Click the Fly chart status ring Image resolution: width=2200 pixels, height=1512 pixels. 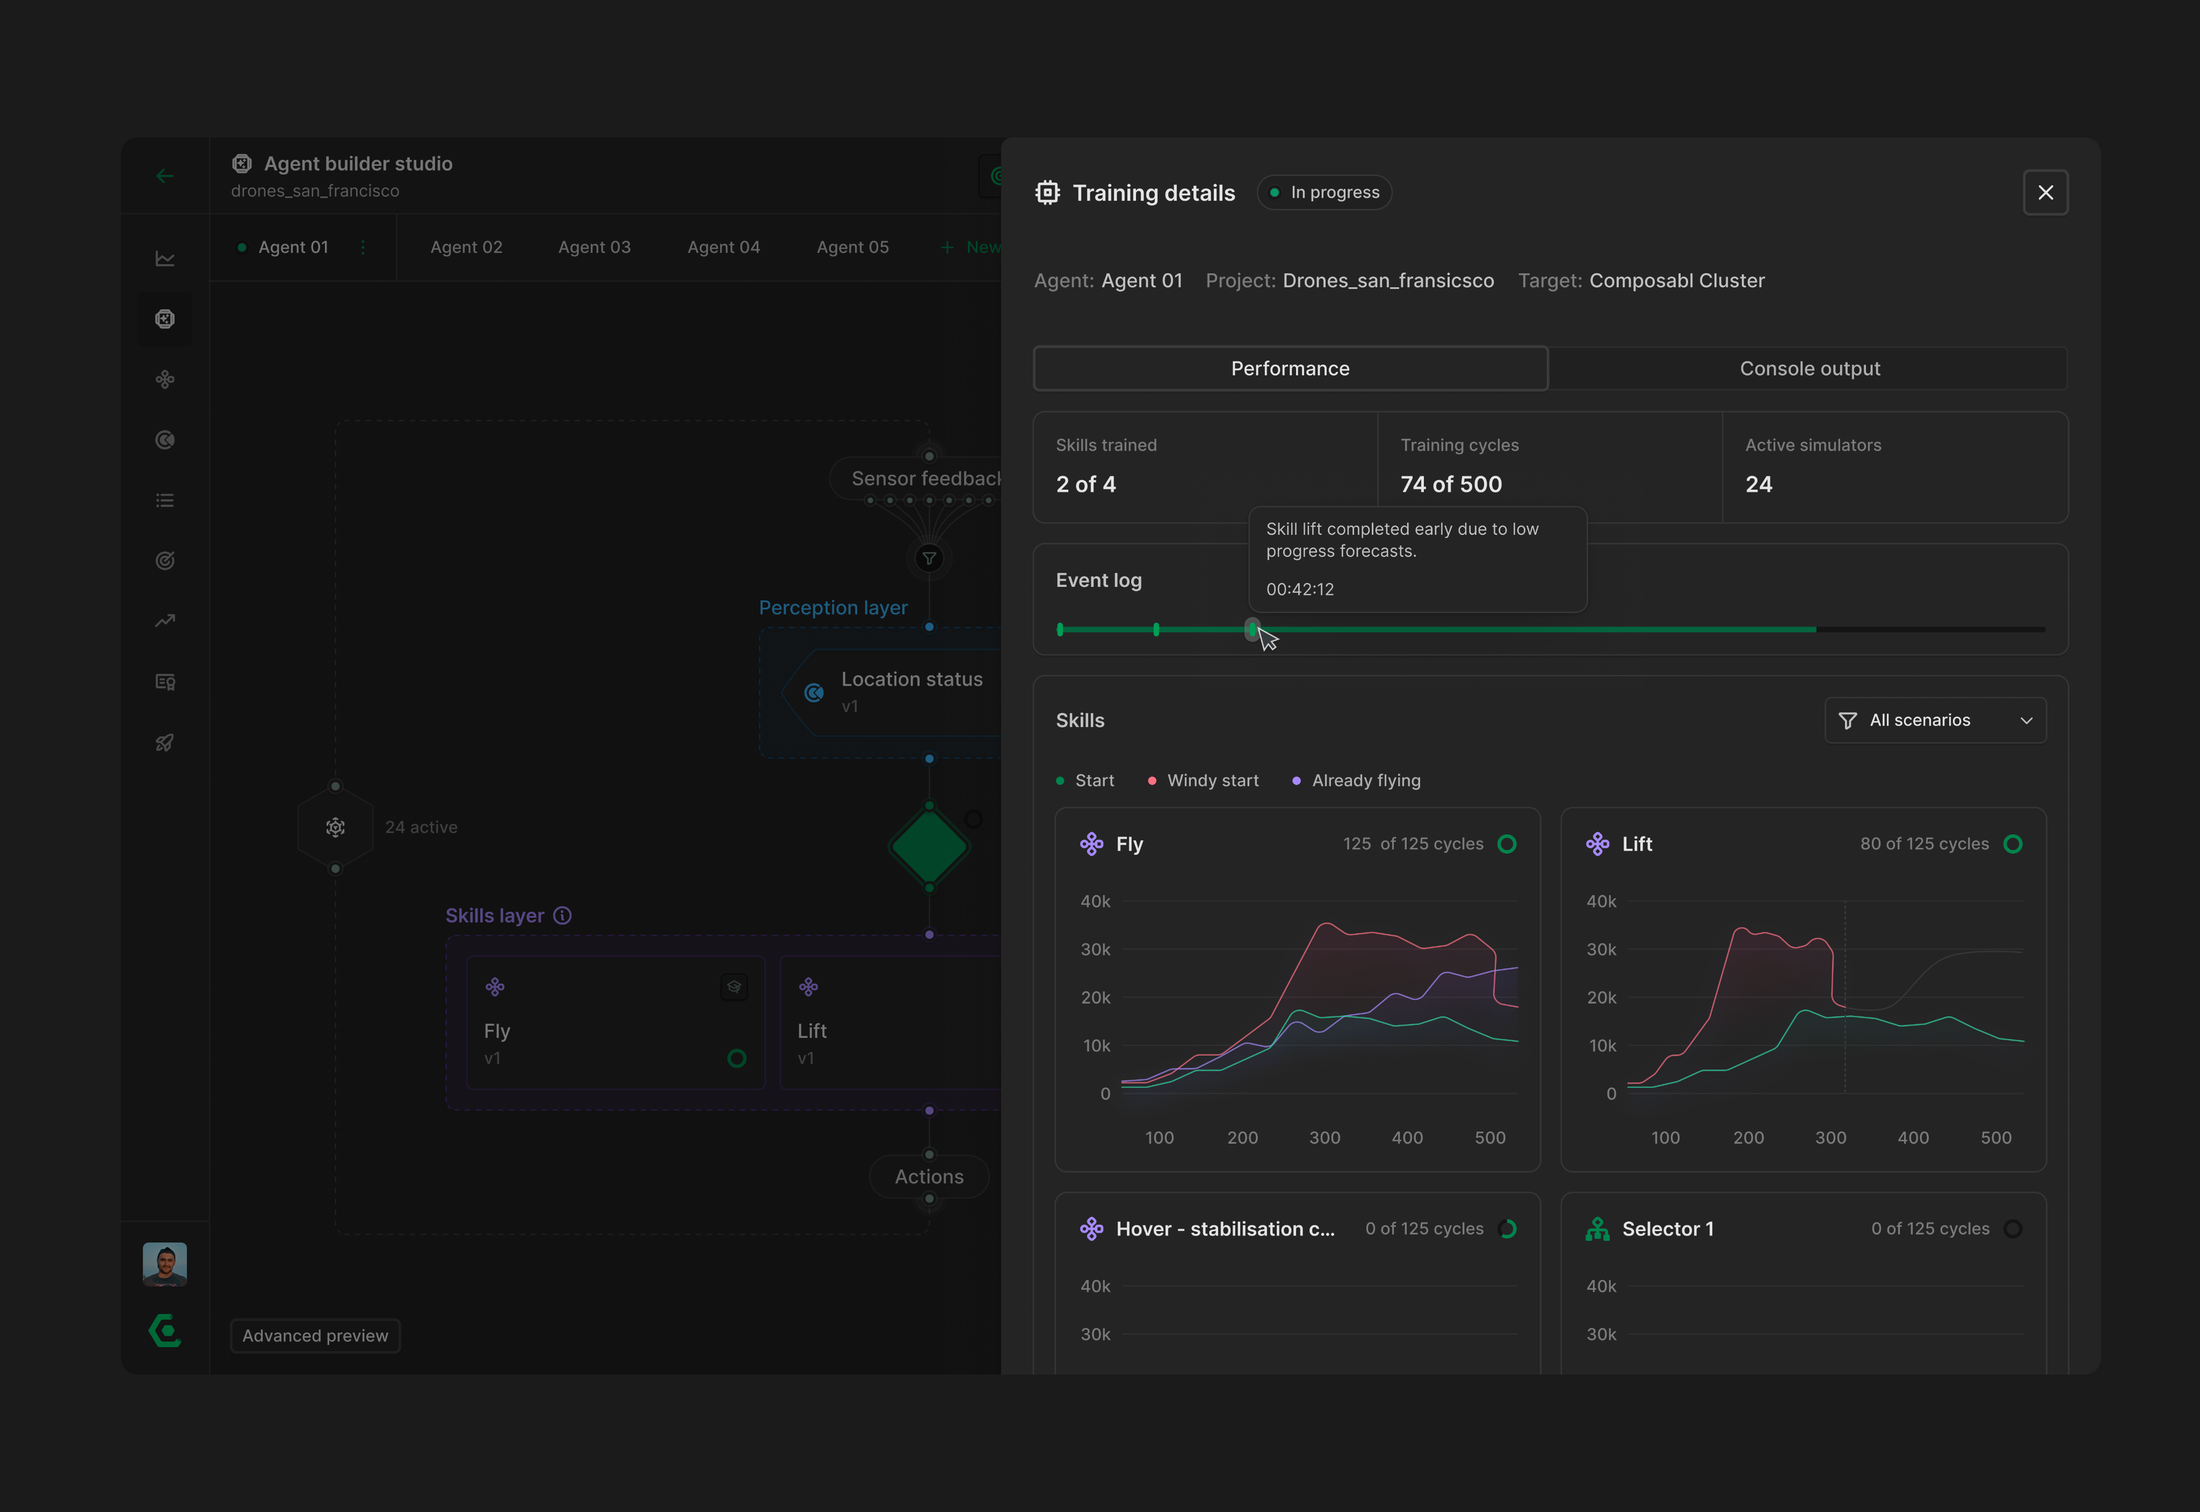[1507, 844]
